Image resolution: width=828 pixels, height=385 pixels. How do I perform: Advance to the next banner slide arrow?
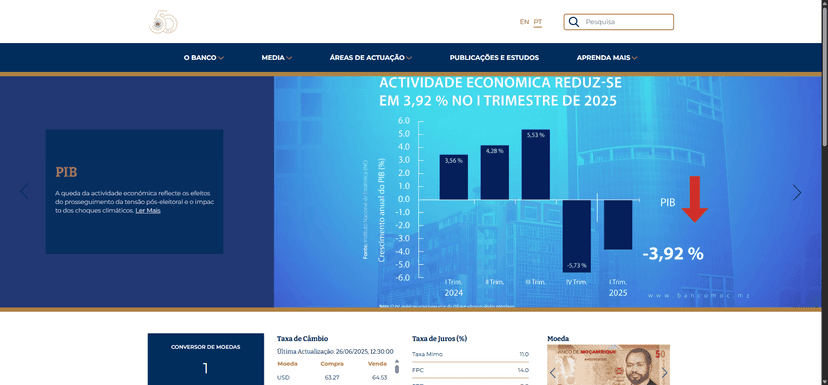(797, 192)
